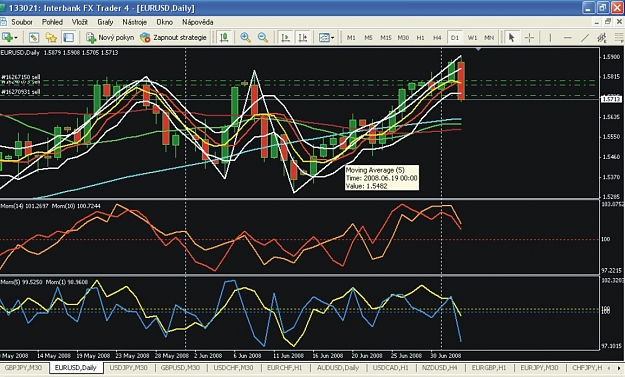Click the chart shift triangle marker at top
This screenshot has width=625, height=377.
478,49
